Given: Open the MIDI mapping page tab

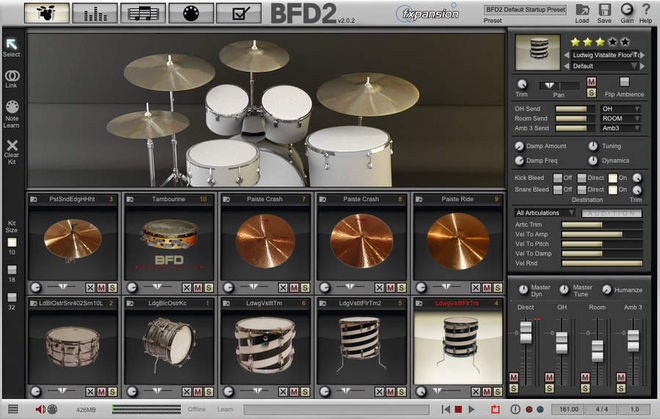Looking at the screenshot, I should [x=191, y=13].
